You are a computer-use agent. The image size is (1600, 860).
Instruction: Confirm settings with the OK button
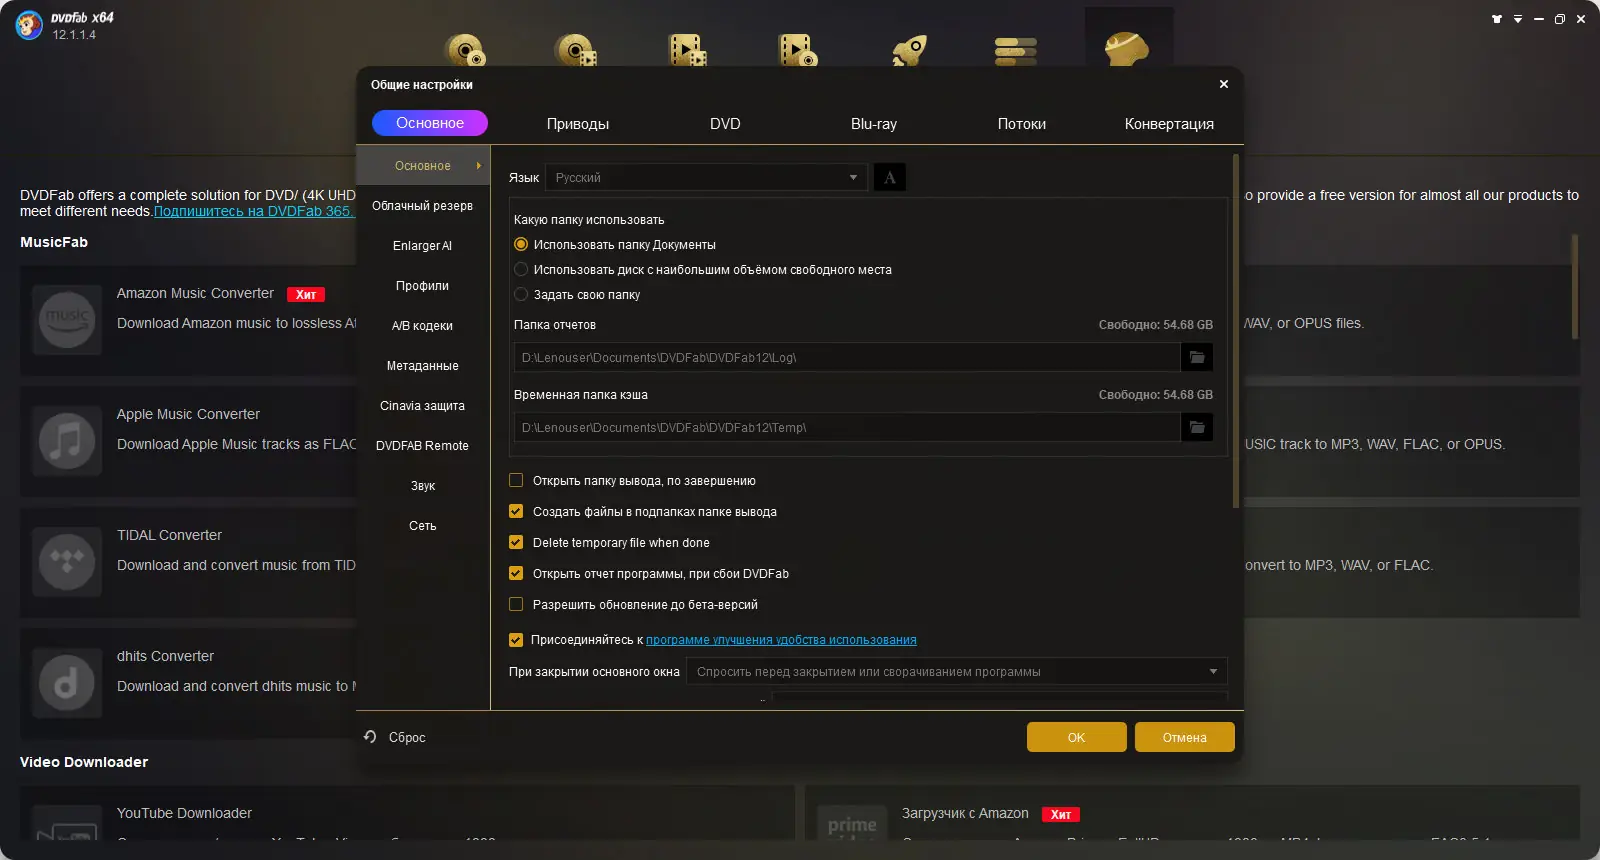click(x=1077, y=737)
